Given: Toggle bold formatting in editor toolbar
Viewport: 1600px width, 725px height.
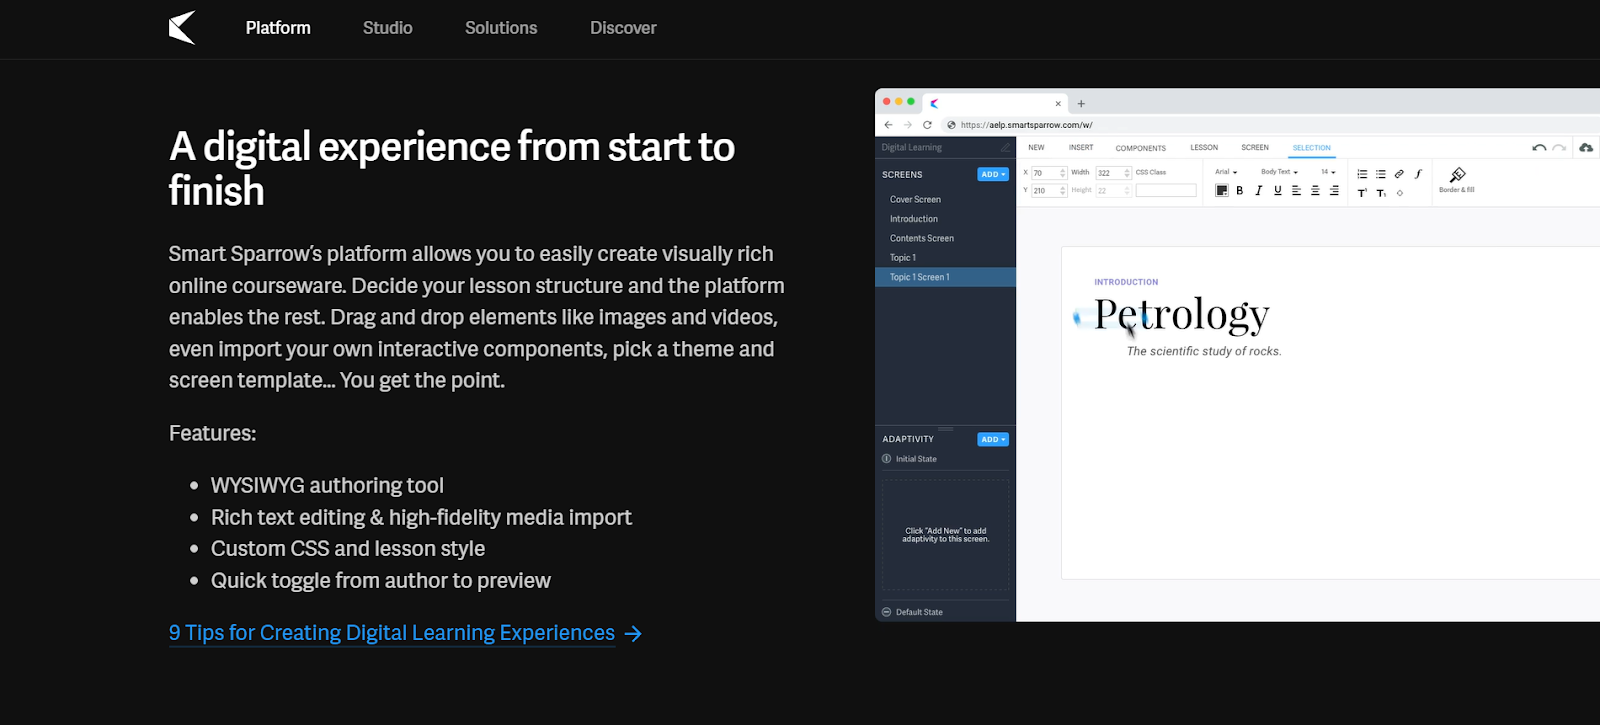Looking at the screenshot, I should pyautogui.click(x=1240, y=190).
